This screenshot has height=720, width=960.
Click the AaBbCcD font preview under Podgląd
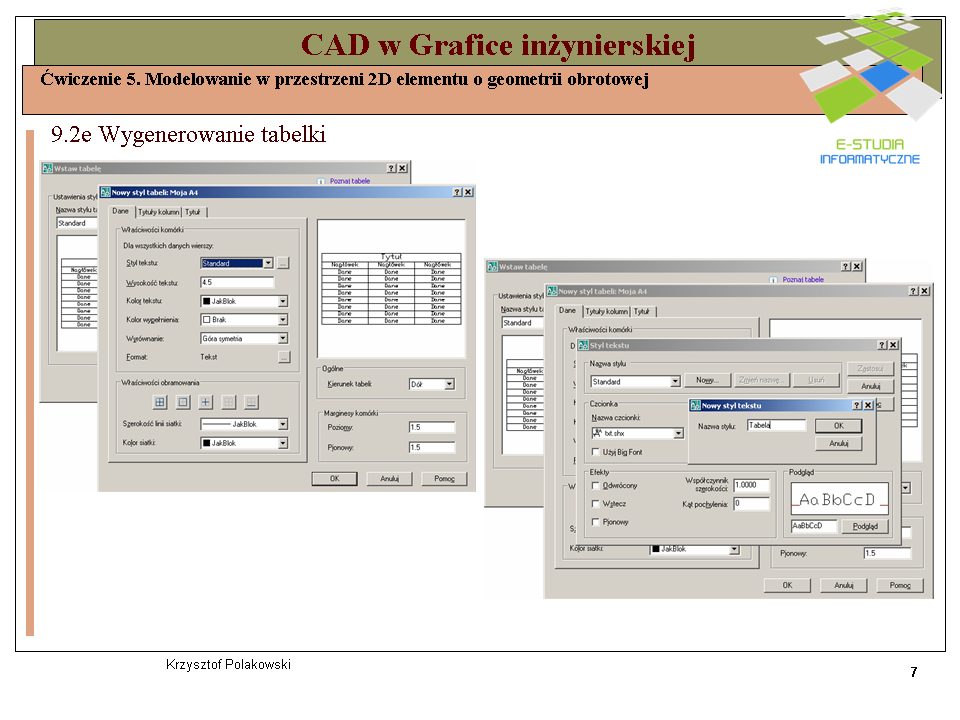[839, 500]
